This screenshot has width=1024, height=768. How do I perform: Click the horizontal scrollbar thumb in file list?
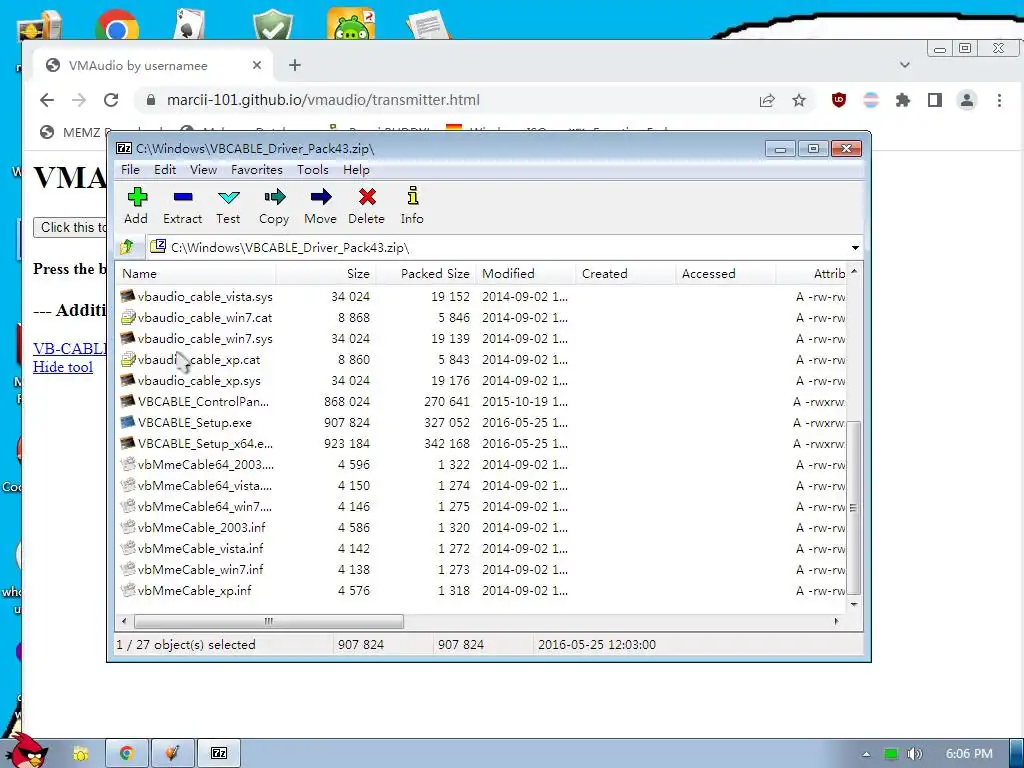tap(268, 621)
